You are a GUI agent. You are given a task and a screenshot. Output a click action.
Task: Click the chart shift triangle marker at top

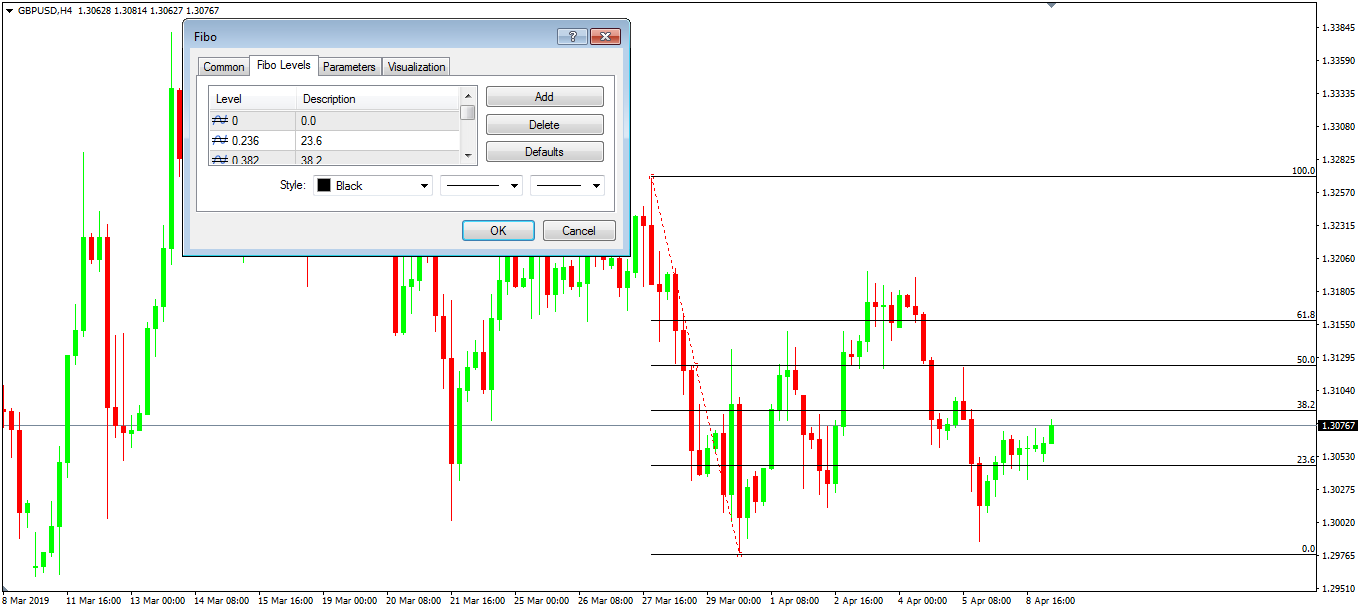pos(1051,5)
